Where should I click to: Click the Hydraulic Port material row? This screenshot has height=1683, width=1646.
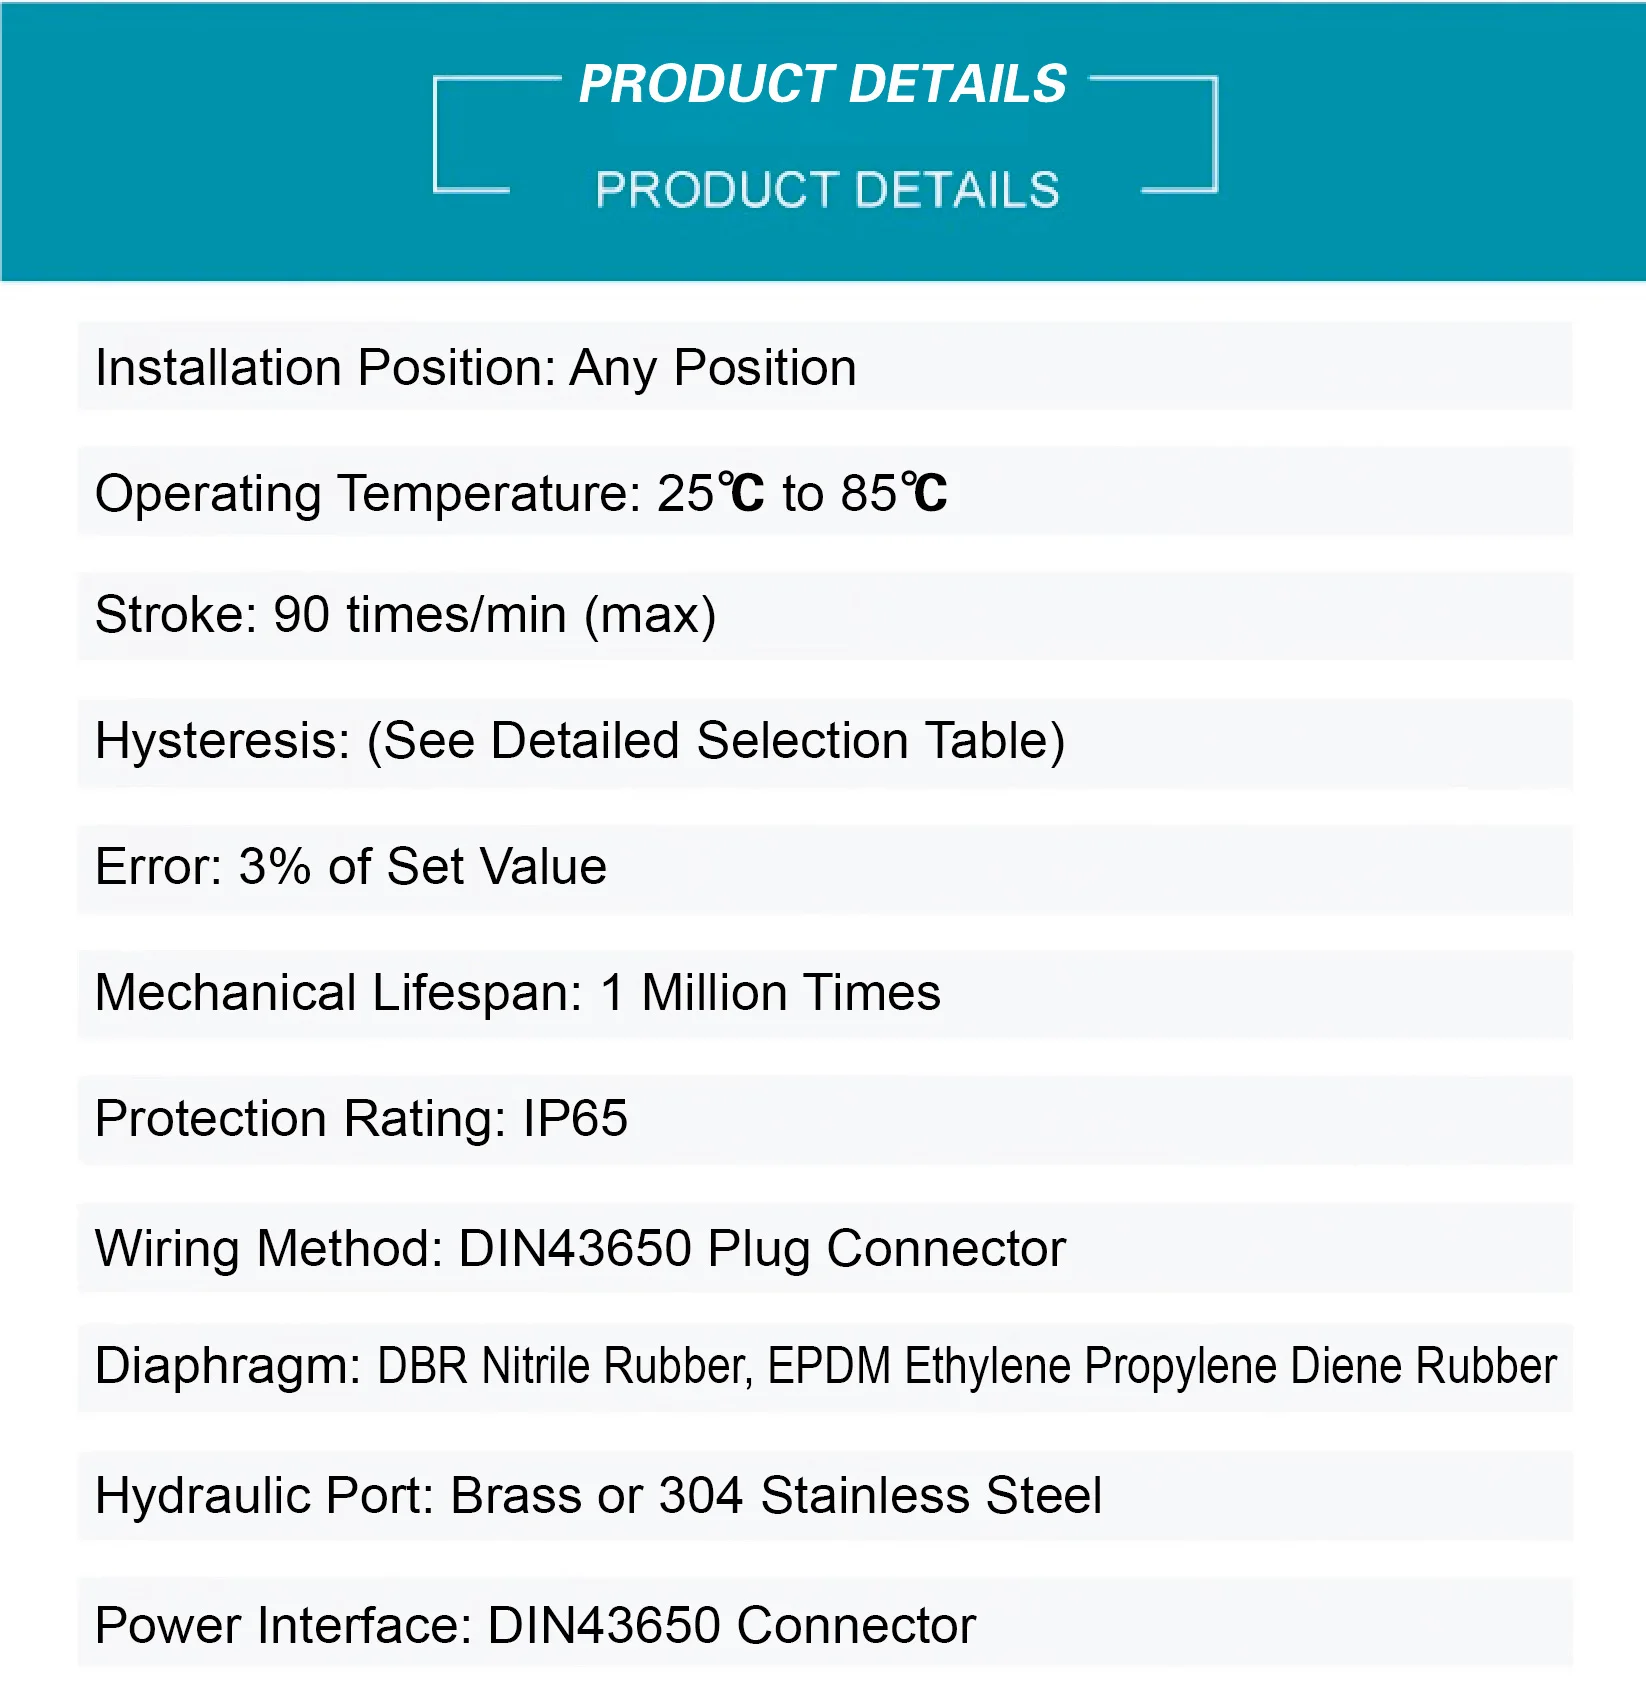[x=825, y=1496]
